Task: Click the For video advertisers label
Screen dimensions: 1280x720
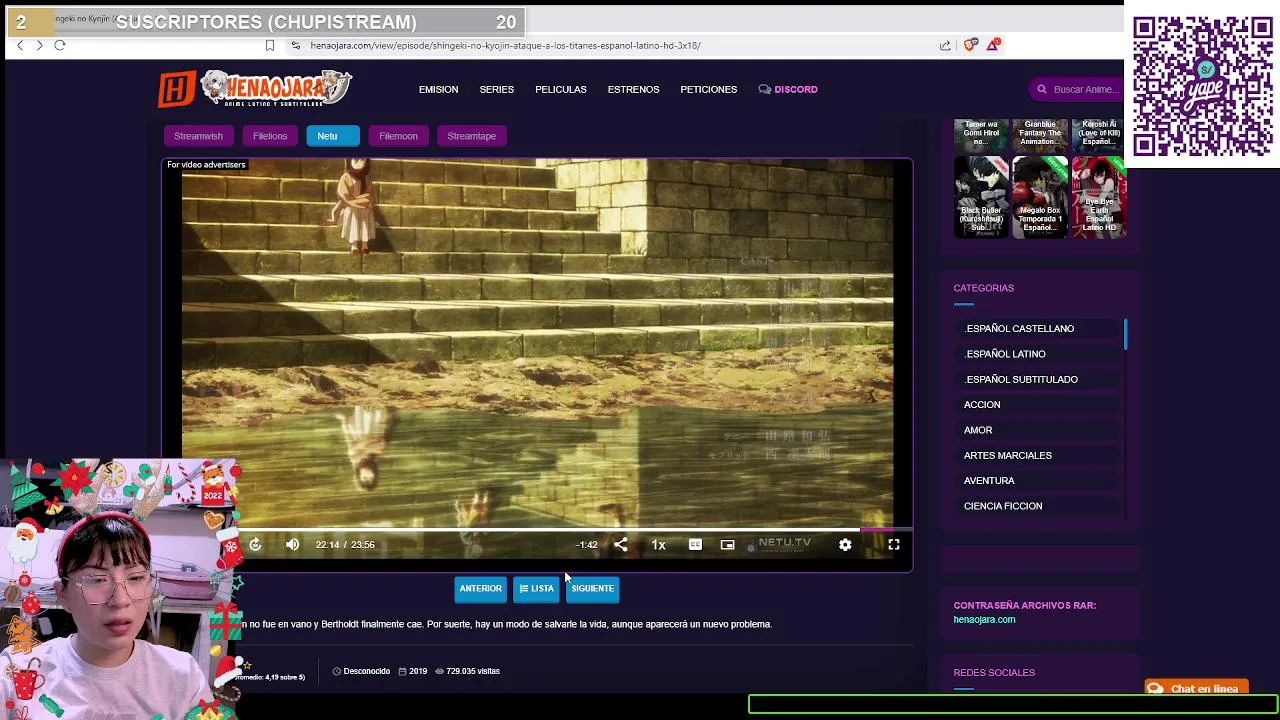Action: click(206, 164)
